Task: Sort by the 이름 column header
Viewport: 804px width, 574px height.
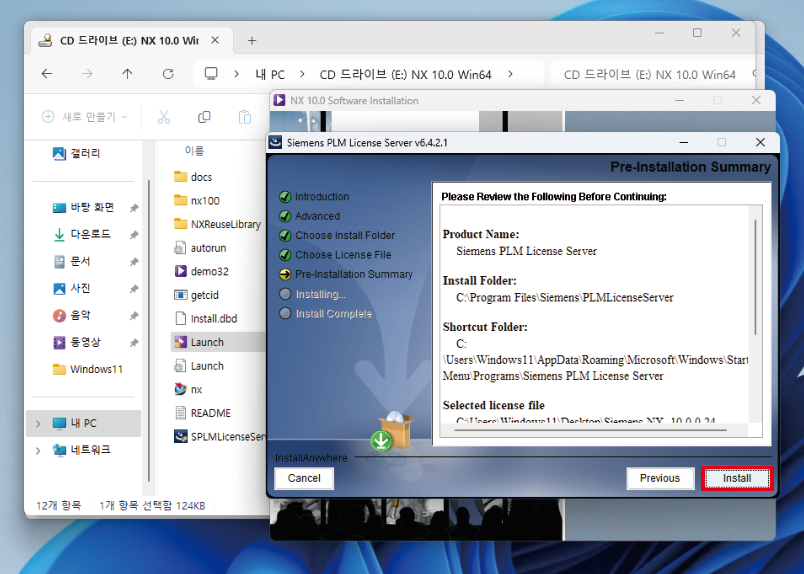Action: pos(194,151)
